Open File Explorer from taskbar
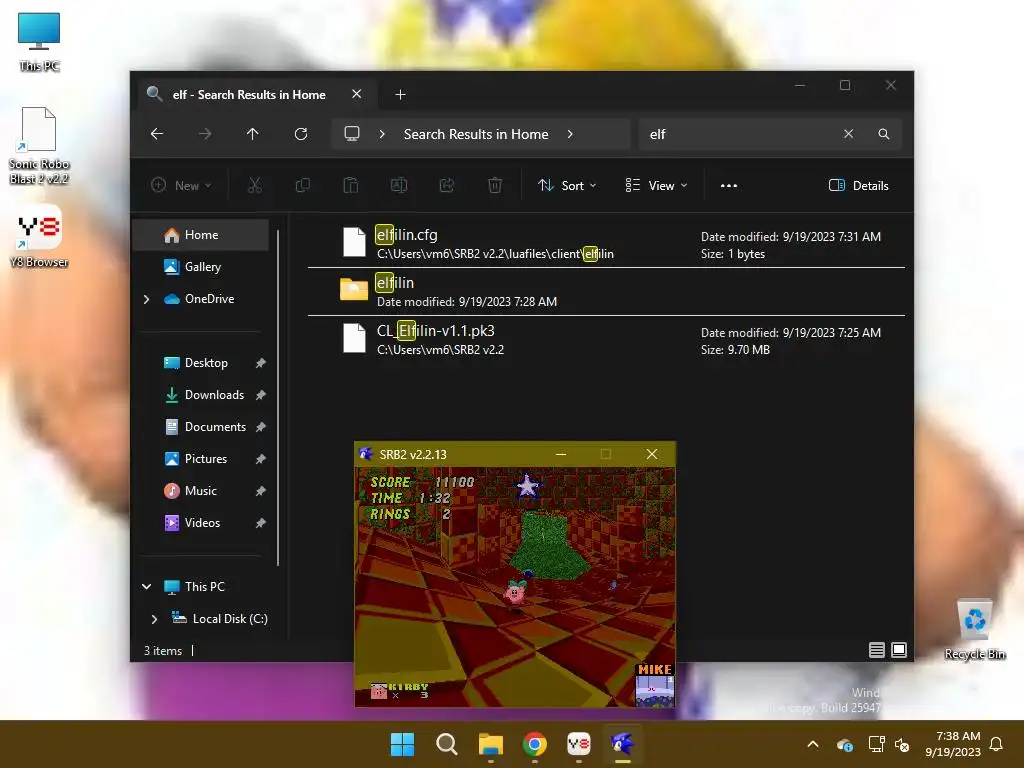Screen dimensions: 1024x768 pyautogui.click(x=490, y=744)
